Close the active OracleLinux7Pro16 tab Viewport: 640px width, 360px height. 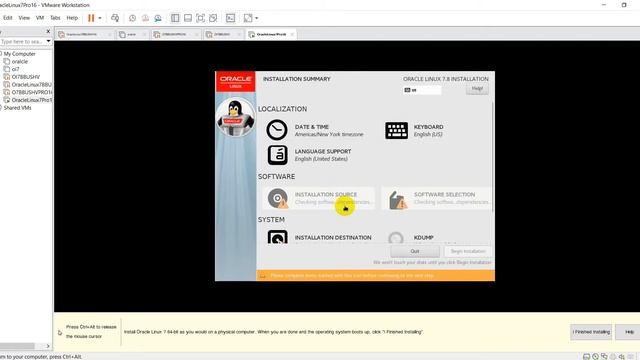click(x=292, y=35)
